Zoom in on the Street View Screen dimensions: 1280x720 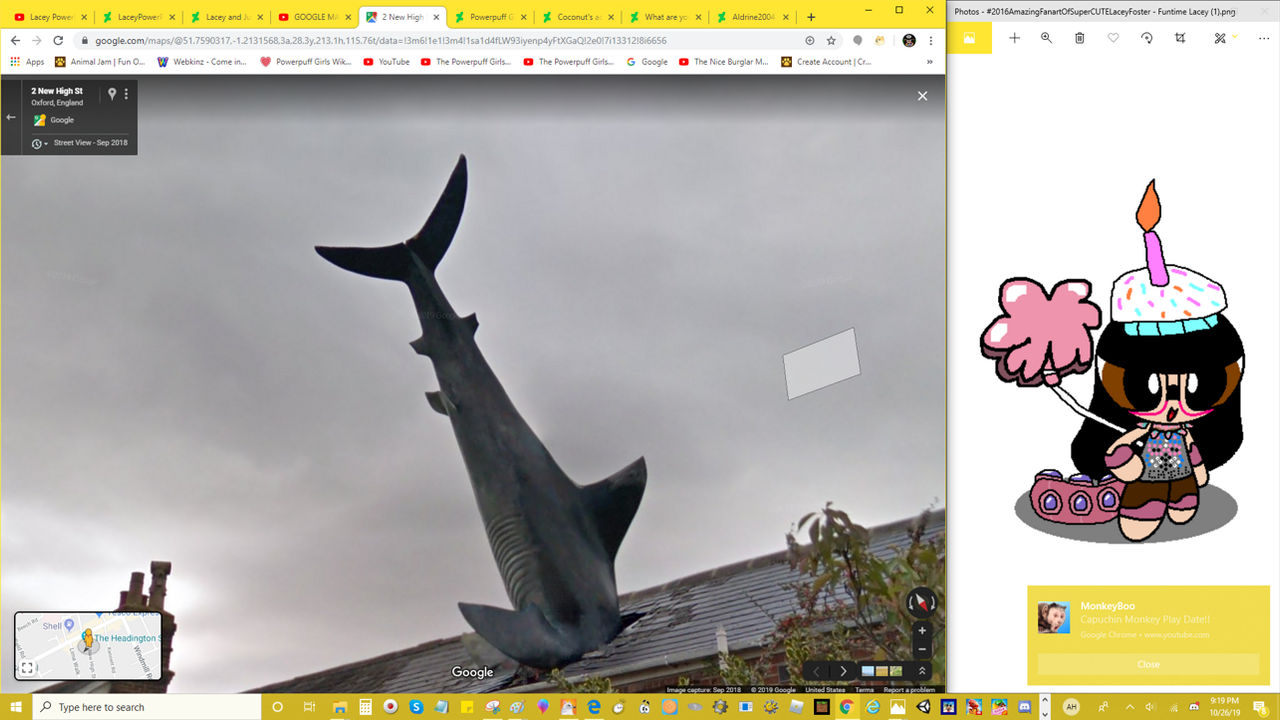[x=922, y=631]
